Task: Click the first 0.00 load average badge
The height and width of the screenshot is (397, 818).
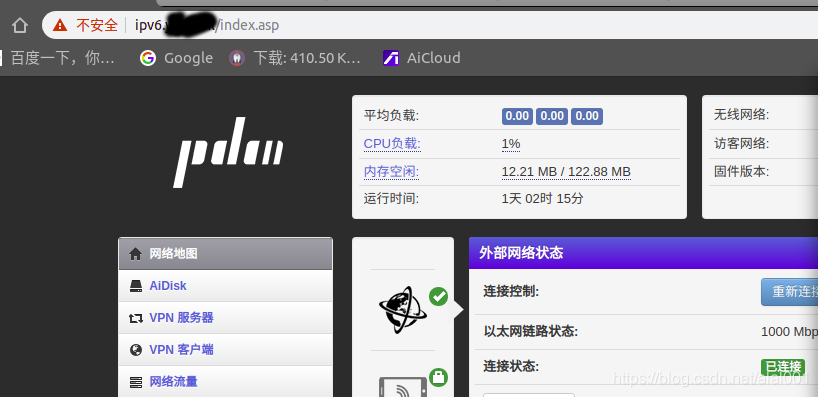Action: pyautogui.click(x=517, y=116)
